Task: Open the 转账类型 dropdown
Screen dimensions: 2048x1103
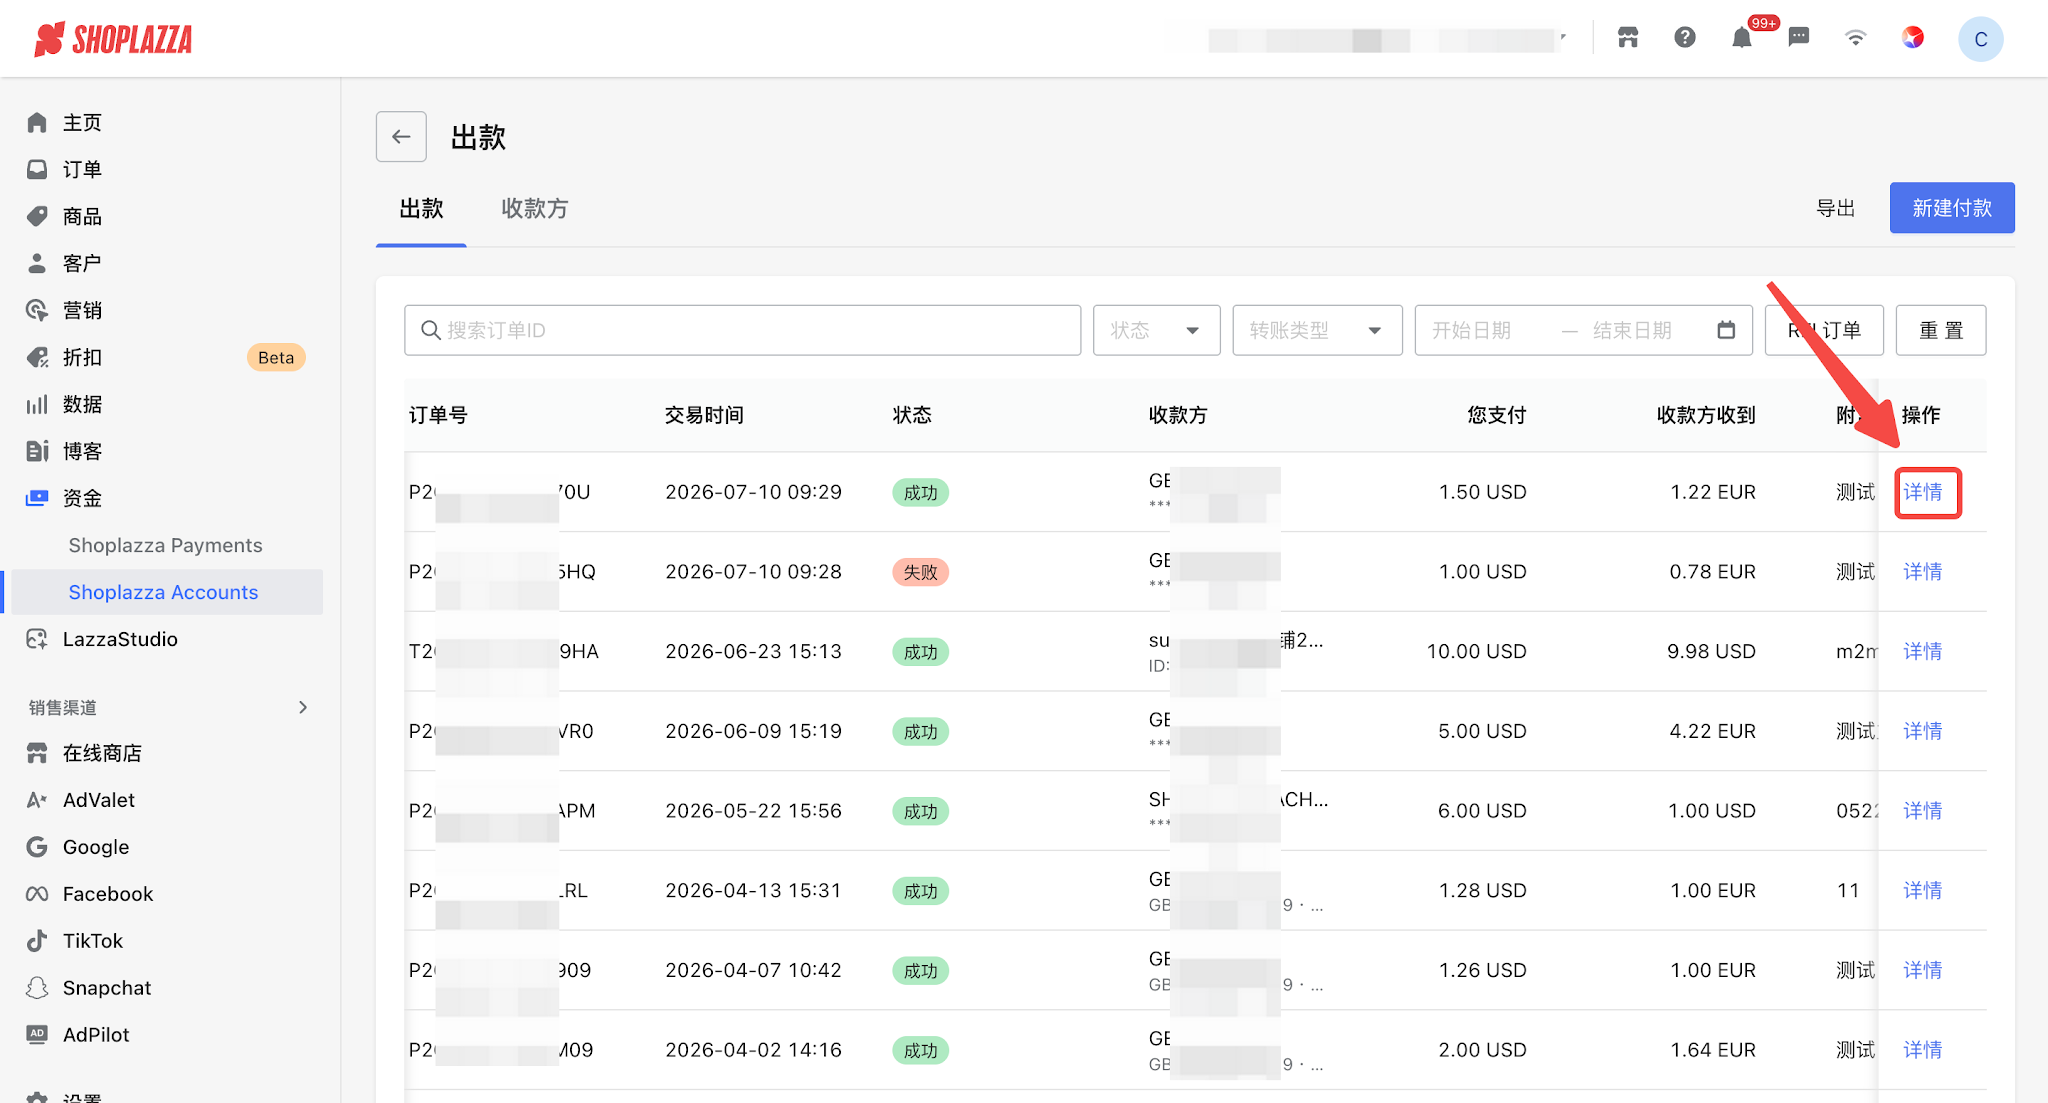Action: pyautogui.click(x=1317, y=330)
